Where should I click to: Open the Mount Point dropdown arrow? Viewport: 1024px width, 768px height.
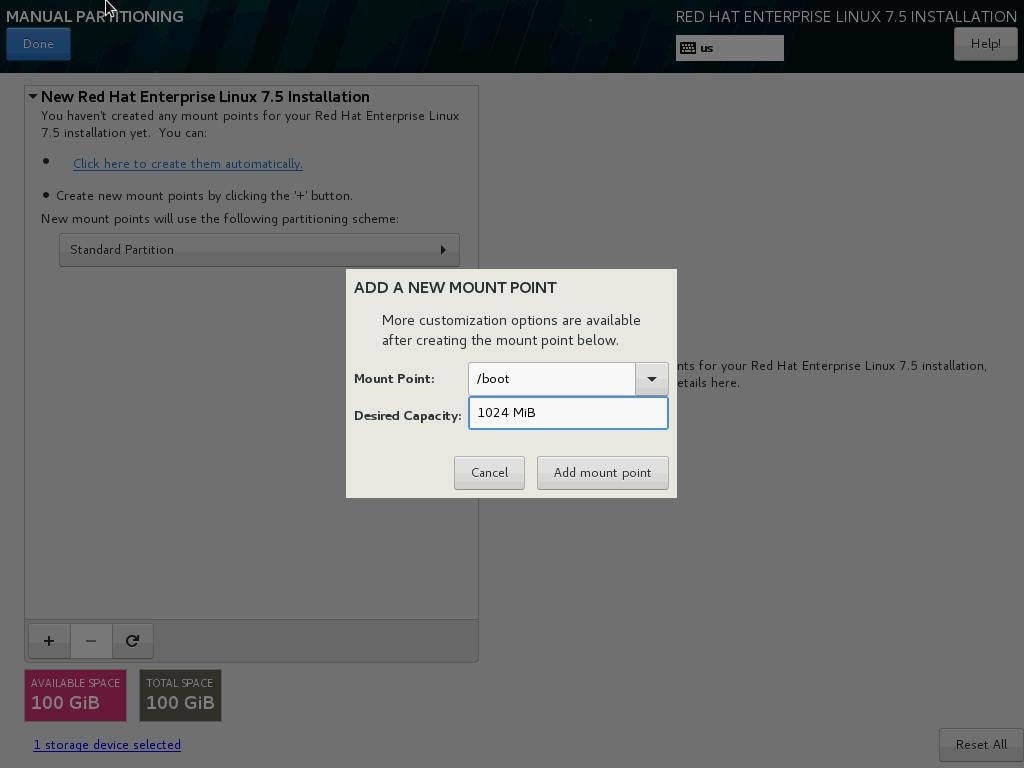click(652, 379)
